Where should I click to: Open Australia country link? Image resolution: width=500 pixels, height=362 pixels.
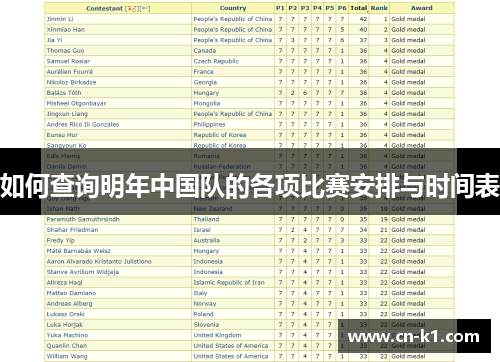point(207,240)
